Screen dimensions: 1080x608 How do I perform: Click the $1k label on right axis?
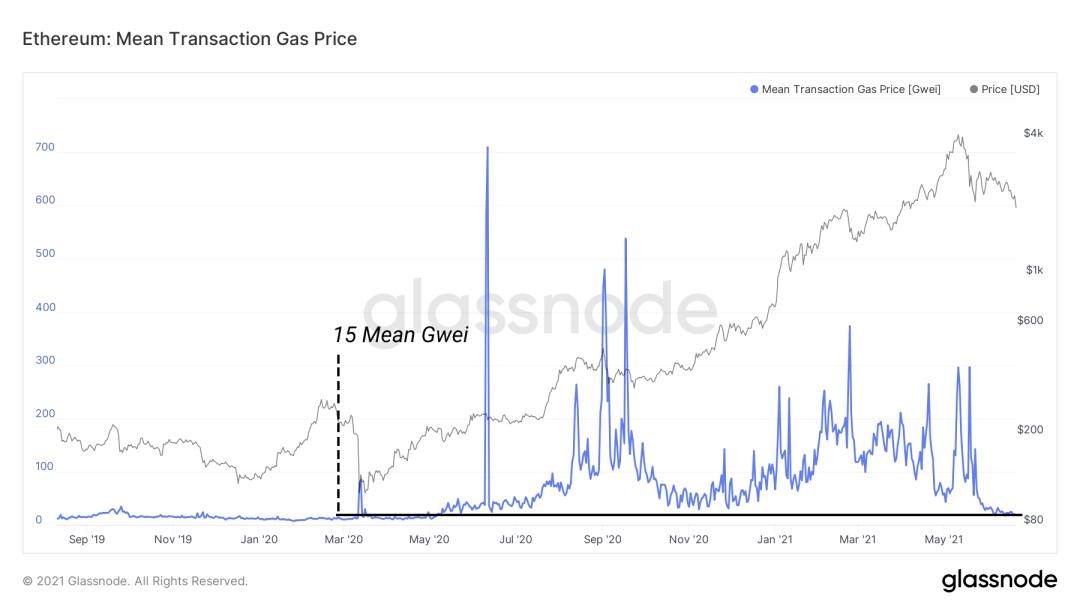pos(1035,270)
